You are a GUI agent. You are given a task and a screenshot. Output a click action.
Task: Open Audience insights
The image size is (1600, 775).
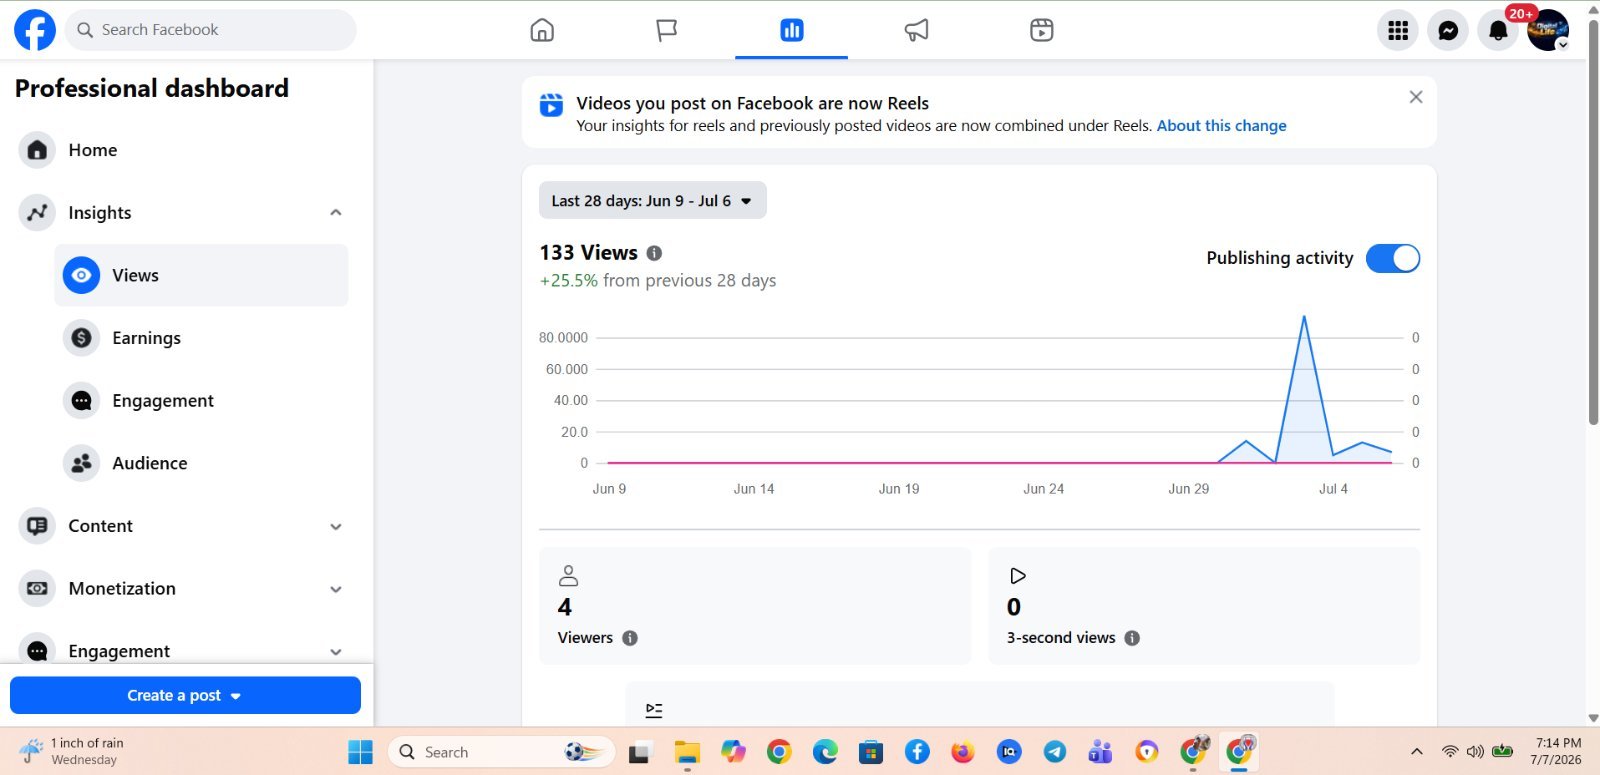pos(201,463)
